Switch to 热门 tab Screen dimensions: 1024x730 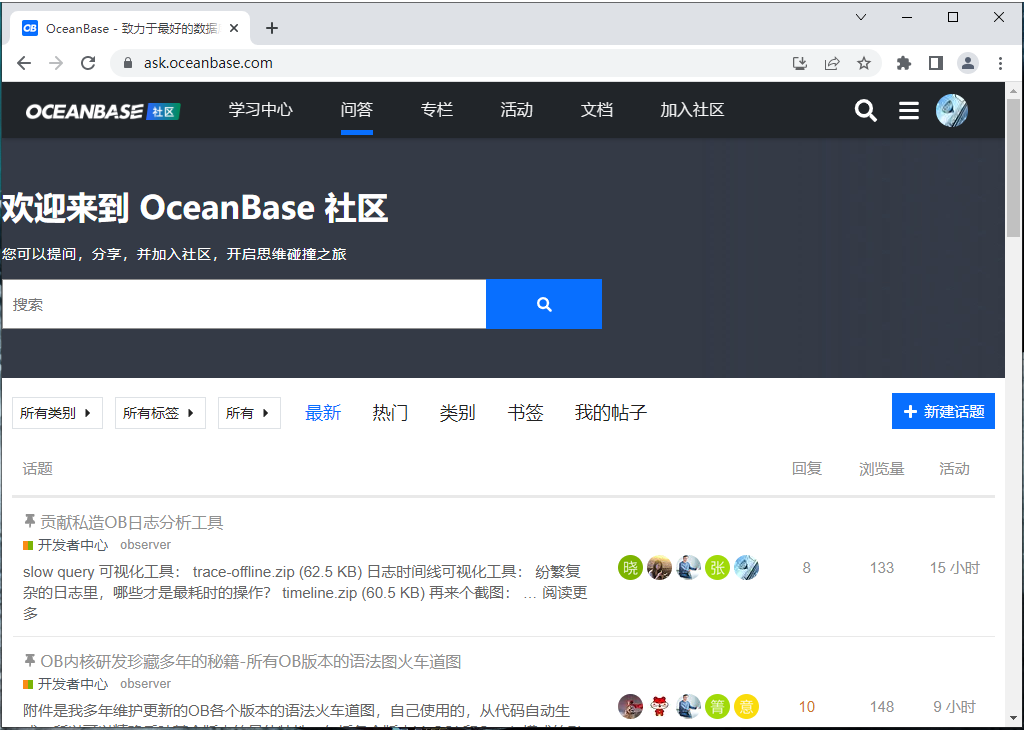390,413
